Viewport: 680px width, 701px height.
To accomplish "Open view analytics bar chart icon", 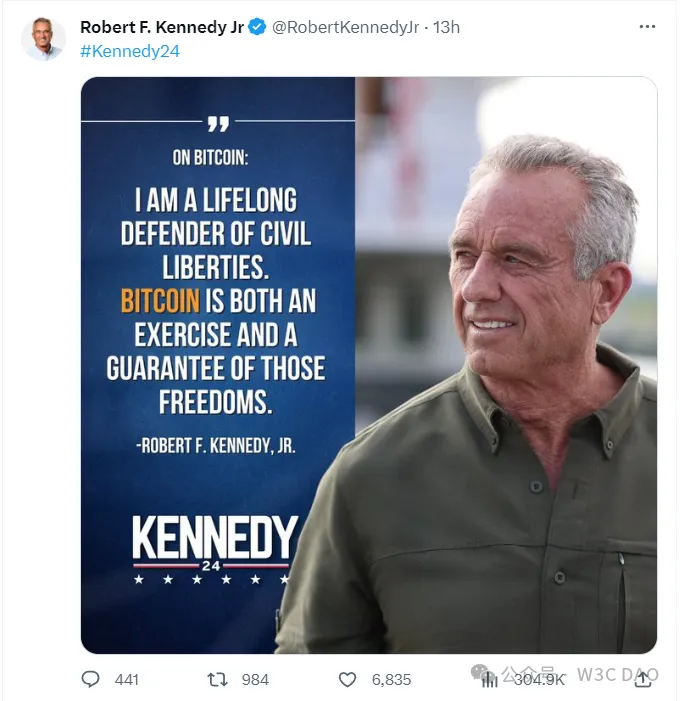I will pyautogui.click(x=490, y=679).
